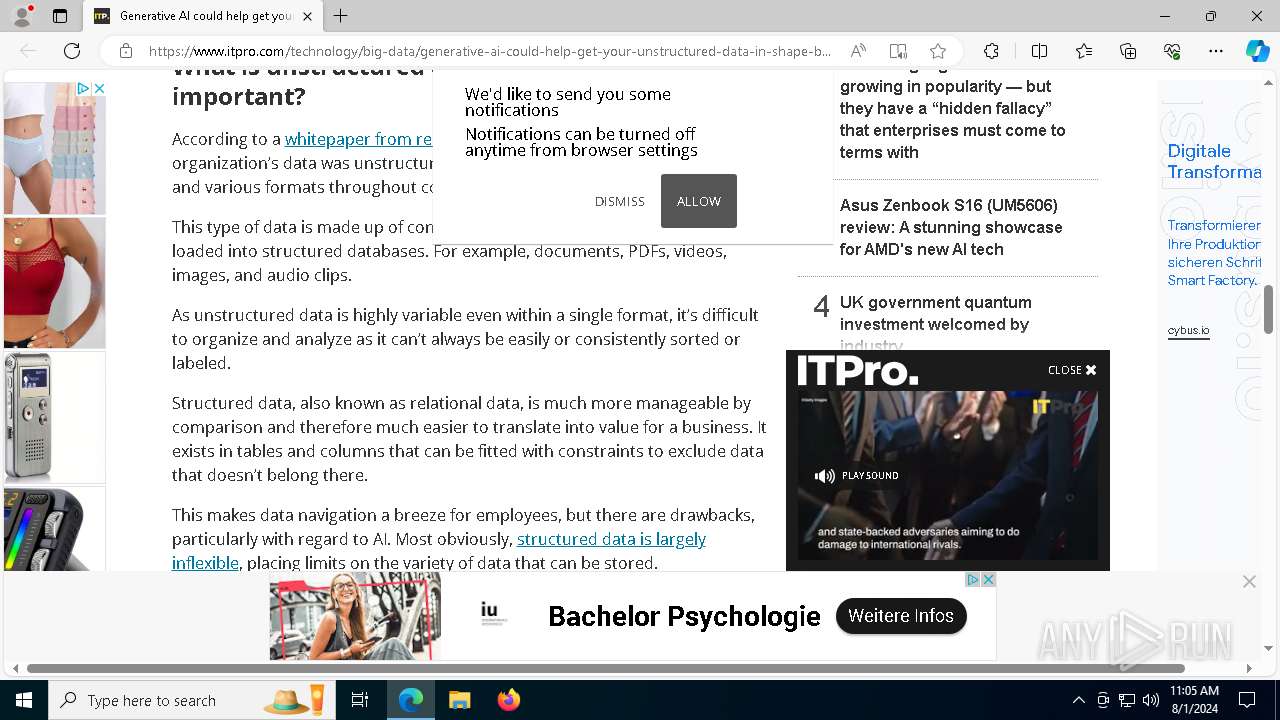Show hidden system tray icons

click(x=1078, y=700)
